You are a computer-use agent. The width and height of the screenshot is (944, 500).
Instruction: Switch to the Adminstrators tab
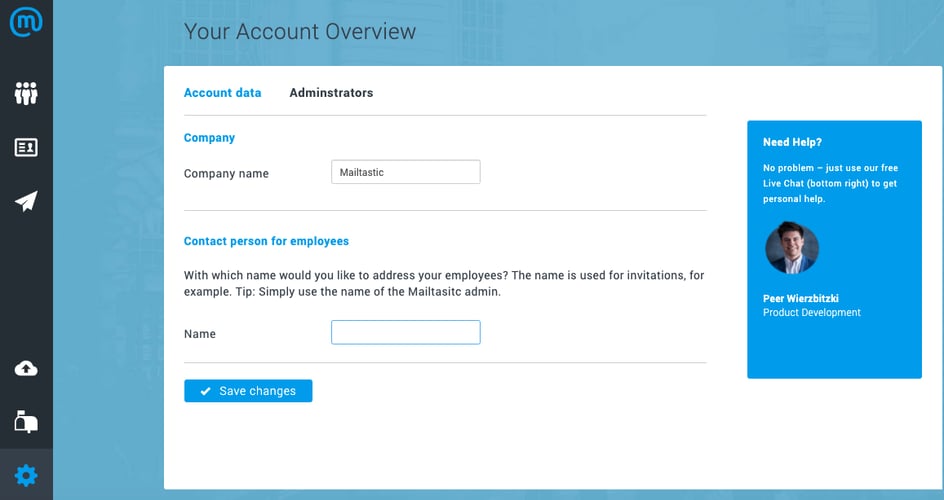click(x=331, y=93)
